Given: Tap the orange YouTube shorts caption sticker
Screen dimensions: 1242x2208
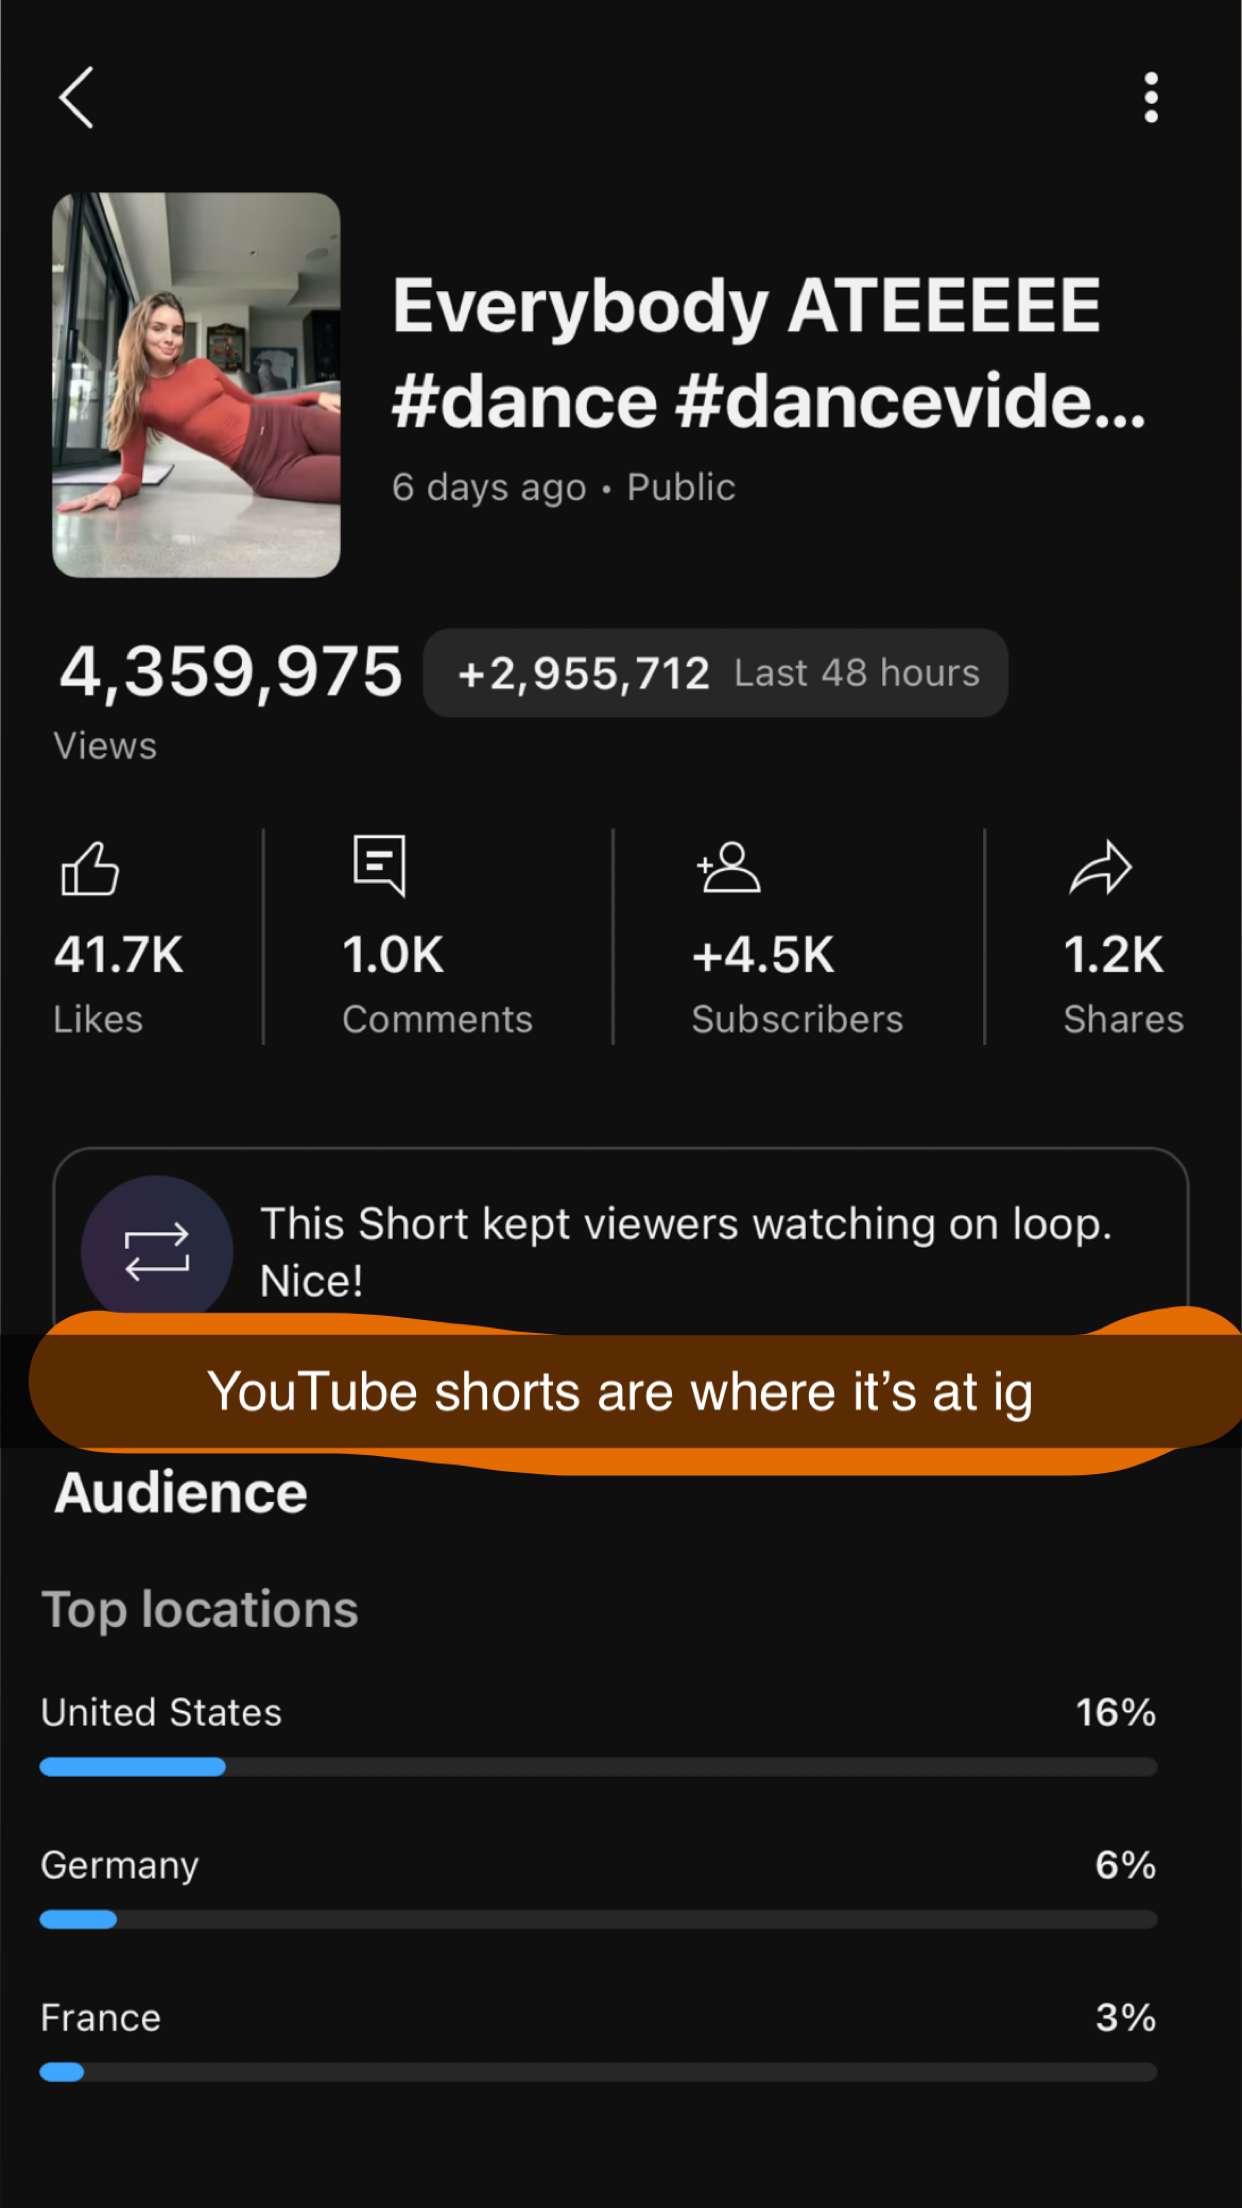Looking at the screenshot, I should point(620,1391).
